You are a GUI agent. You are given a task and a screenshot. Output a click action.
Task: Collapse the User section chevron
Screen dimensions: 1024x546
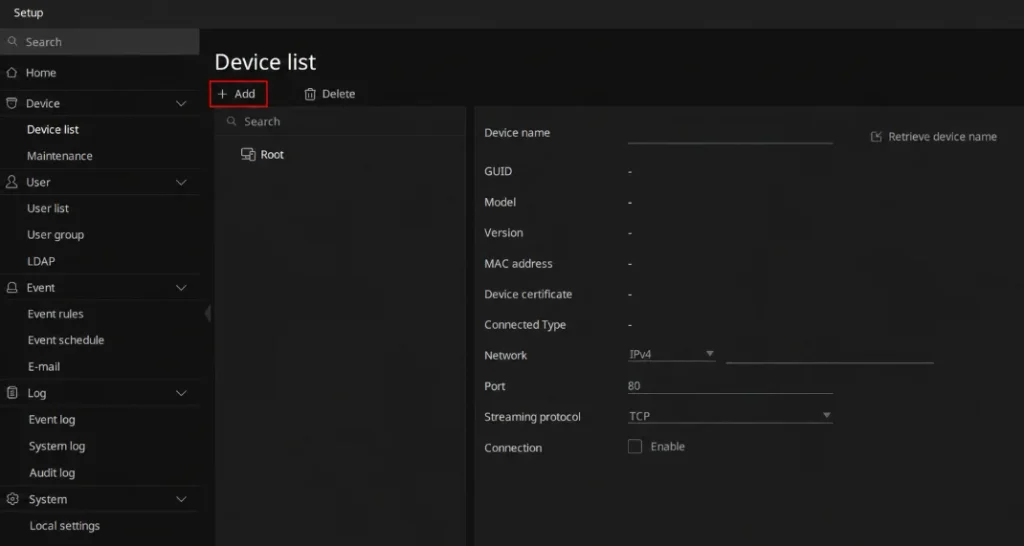tap(181, 182)
